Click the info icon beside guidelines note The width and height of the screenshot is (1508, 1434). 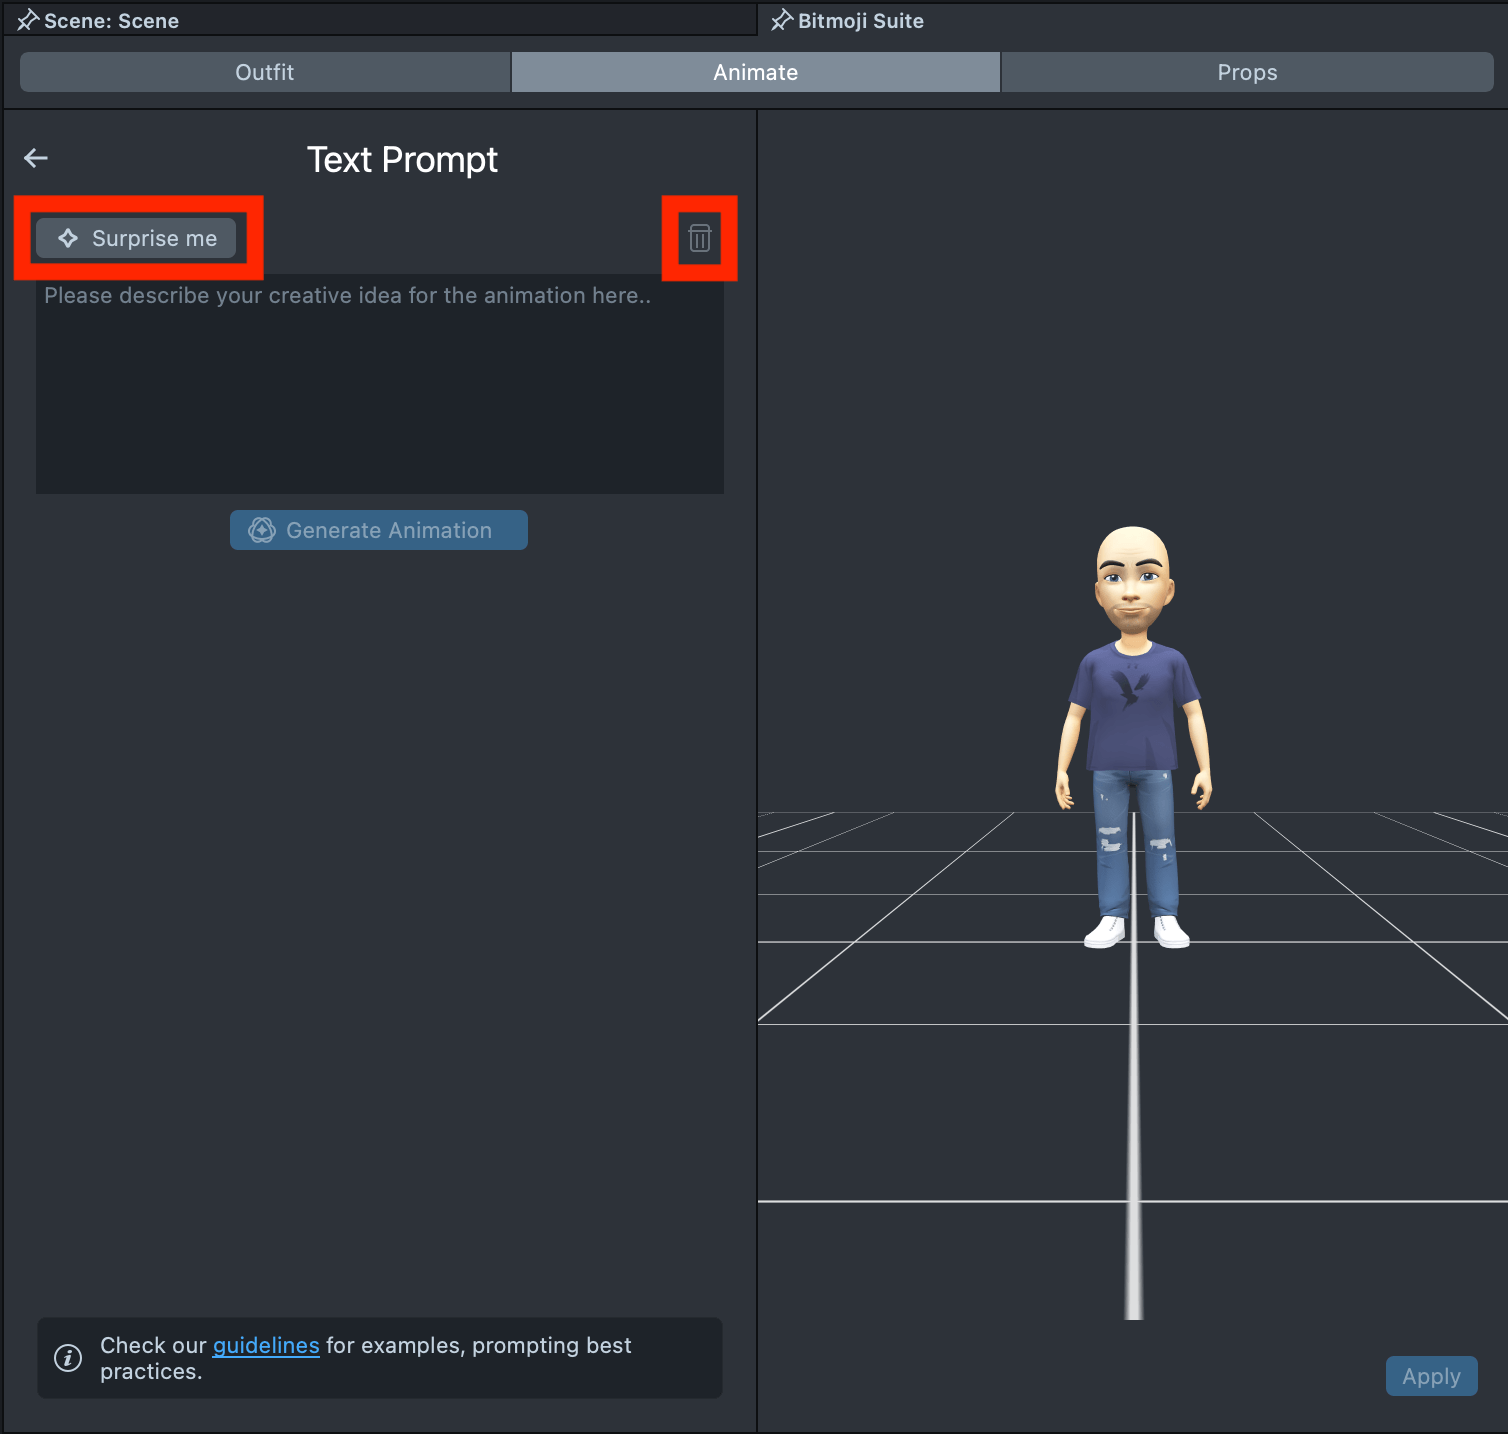coord(68,1357)
